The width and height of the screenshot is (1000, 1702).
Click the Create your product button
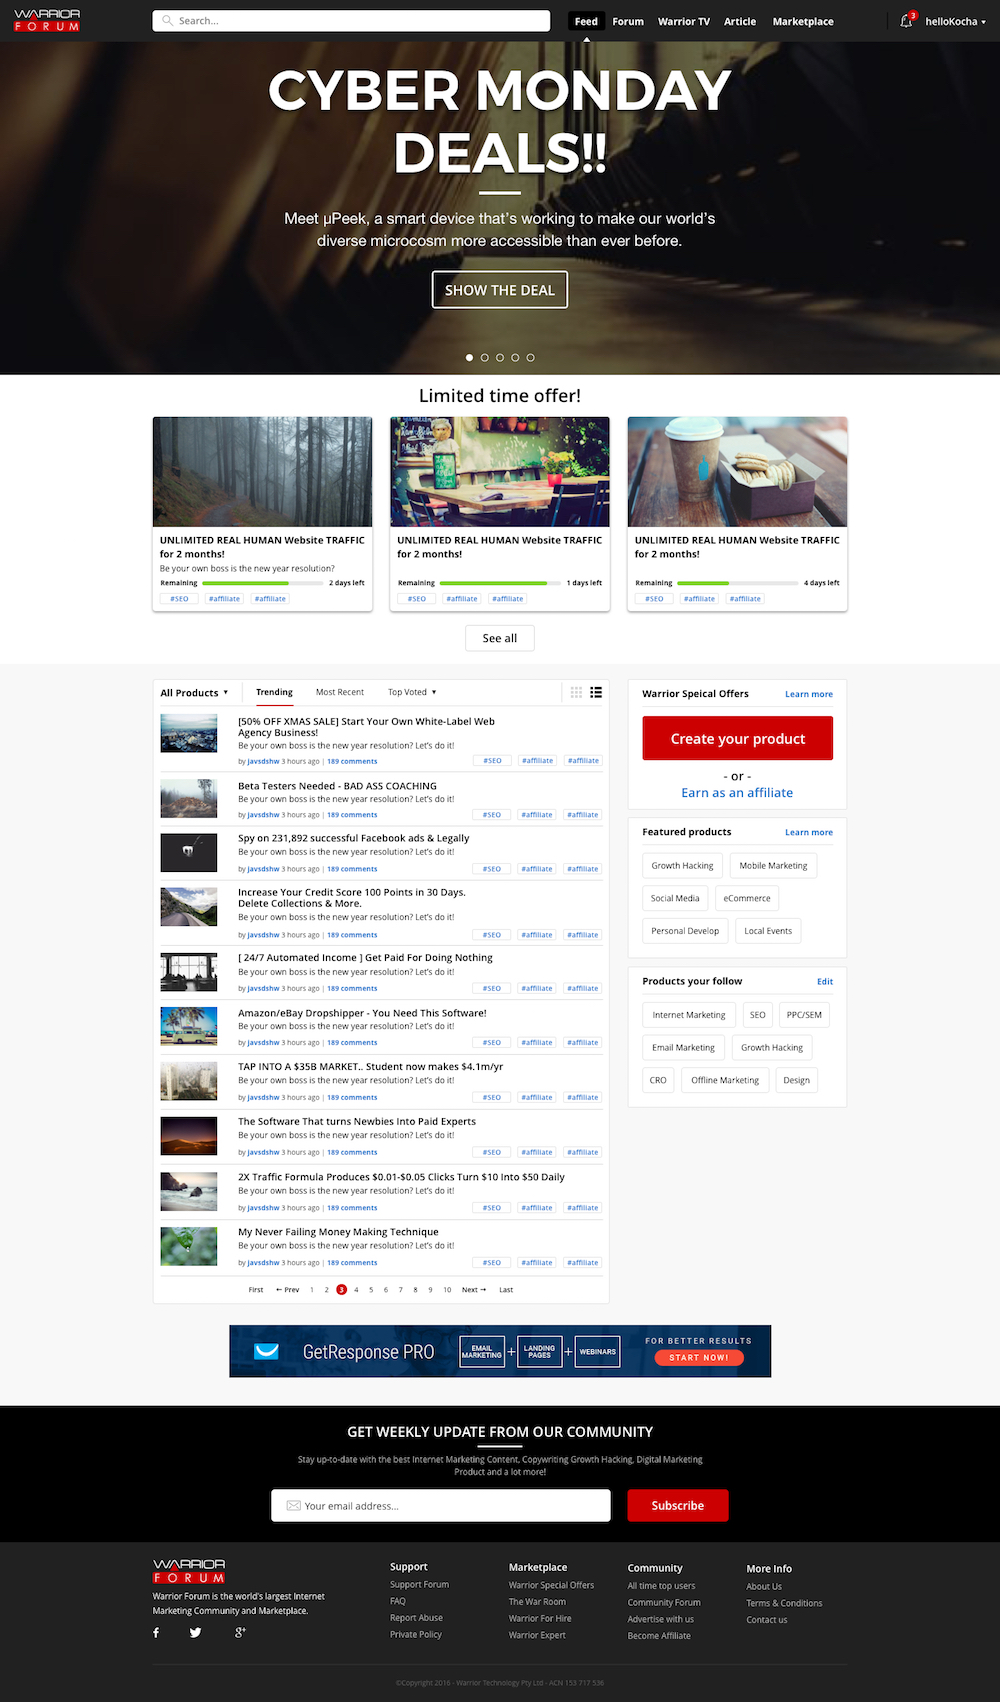pos(737,738)
